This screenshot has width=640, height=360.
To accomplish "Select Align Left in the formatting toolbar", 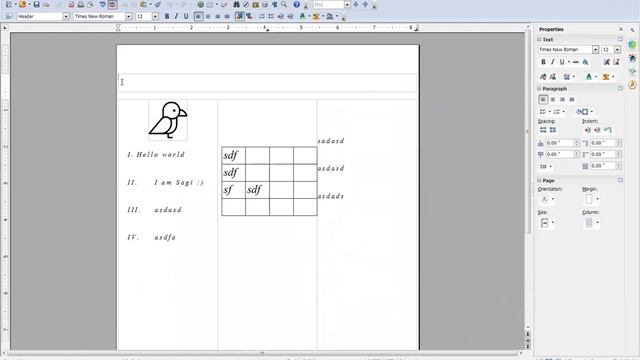I will coord(198,16).
